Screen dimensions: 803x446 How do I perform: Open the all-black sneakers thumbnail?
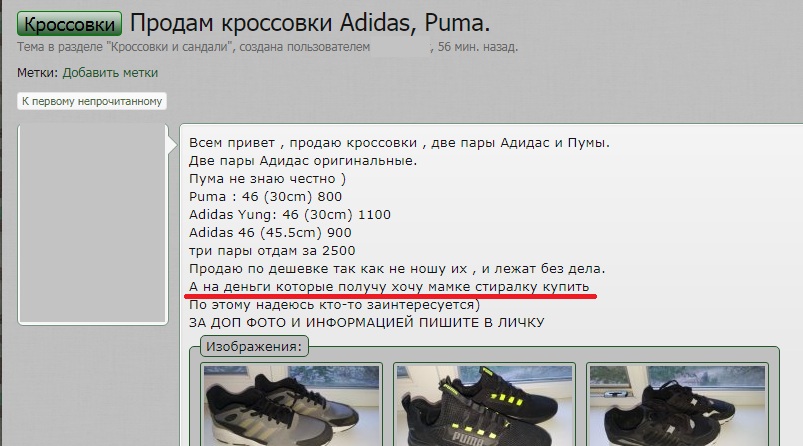[x=677, y=405]
